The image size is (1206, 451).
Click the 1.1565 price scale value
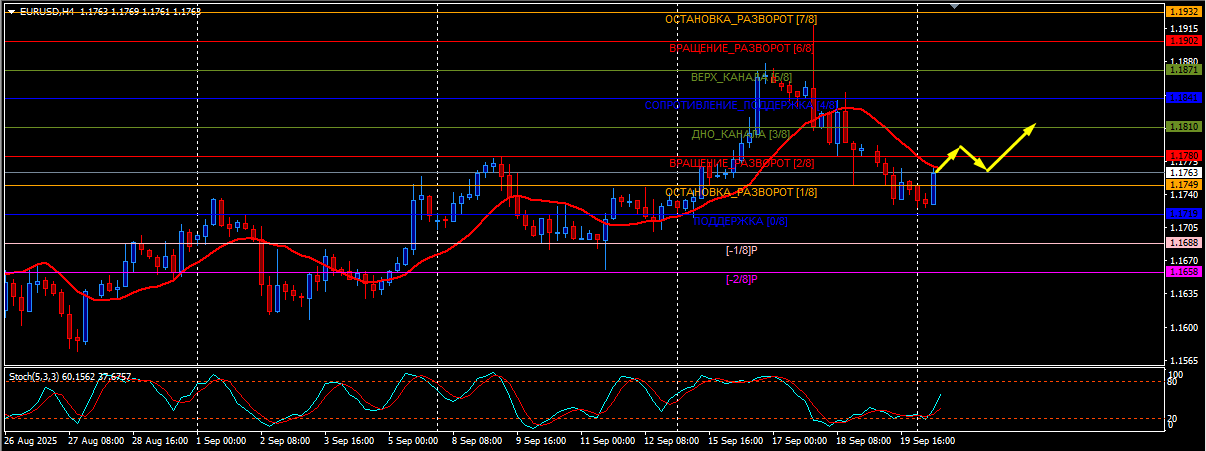pyautogui.click(x=1184, y=361)
